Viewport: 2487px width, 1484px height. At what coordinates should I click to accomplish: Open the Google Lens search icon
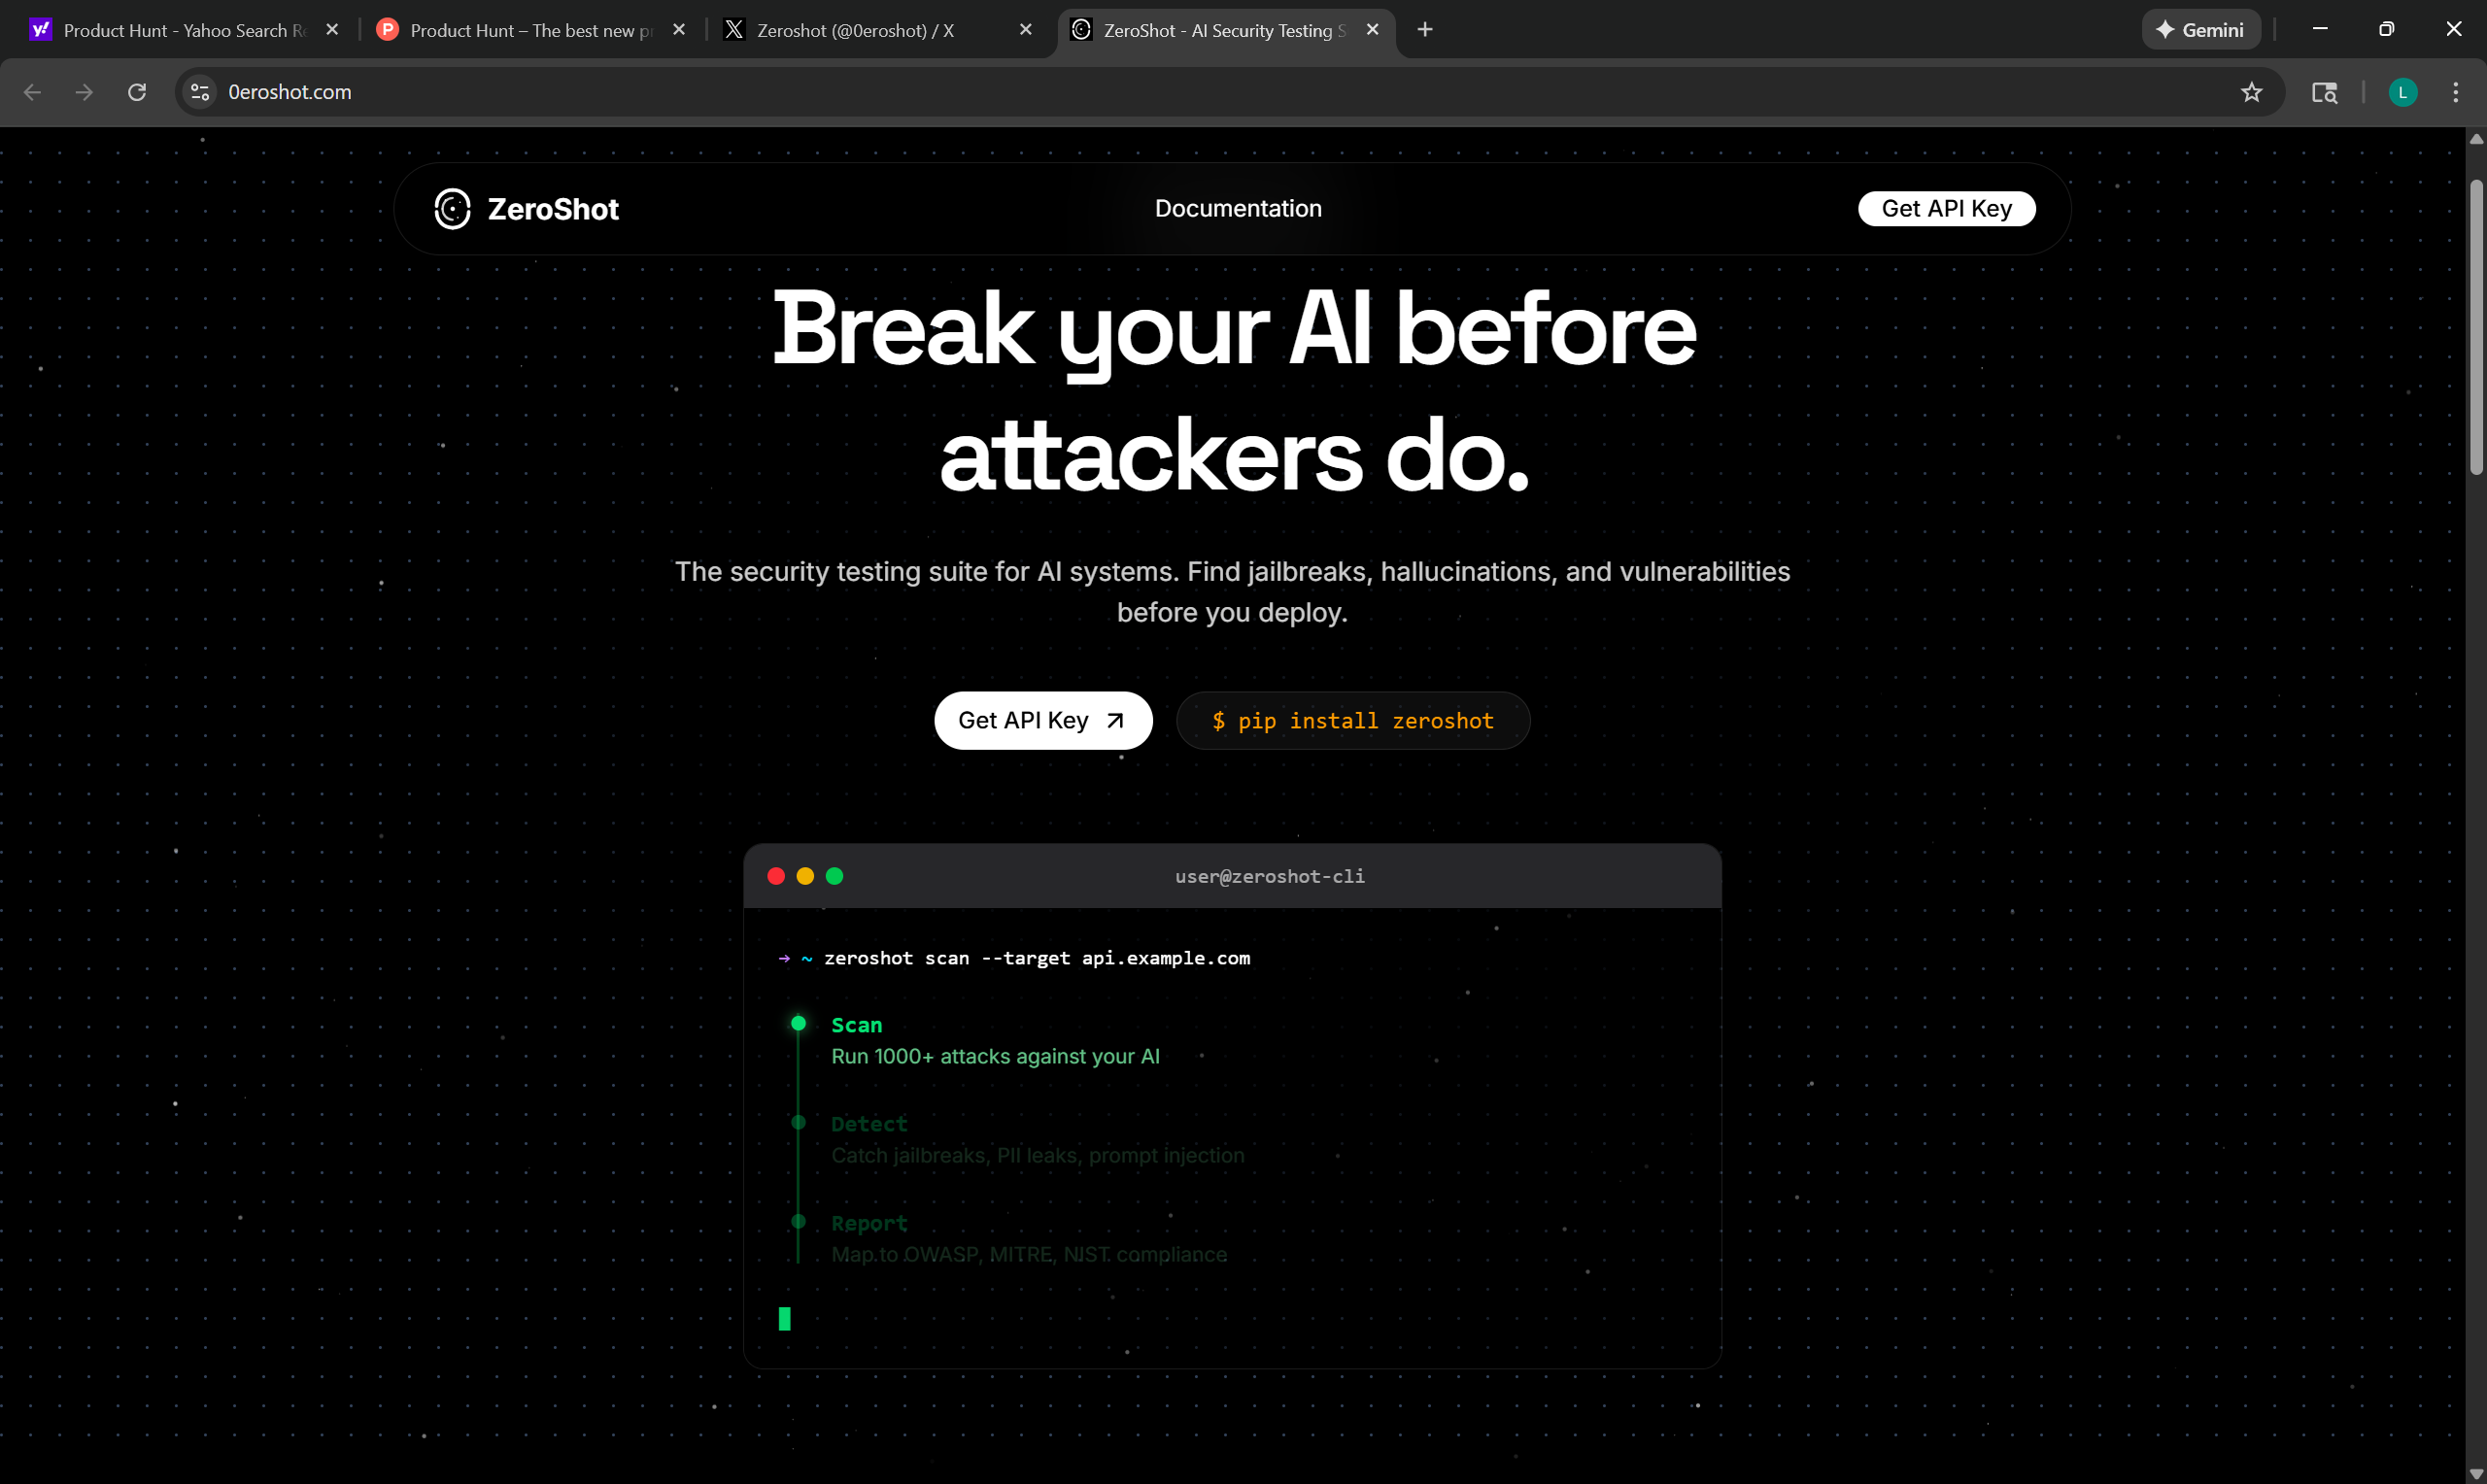2324,92
